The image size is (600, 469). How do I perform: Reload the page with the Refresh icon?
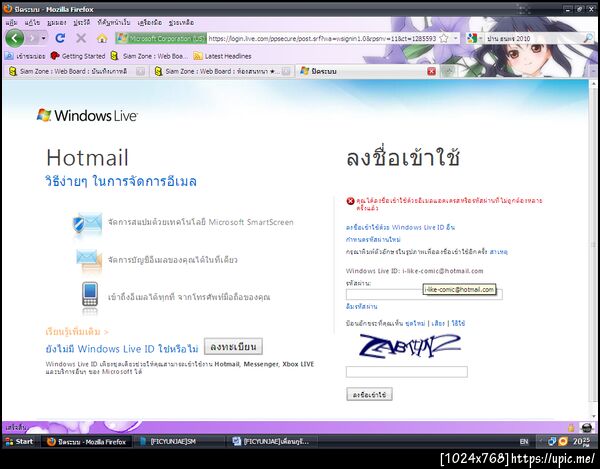click(60, 38)
